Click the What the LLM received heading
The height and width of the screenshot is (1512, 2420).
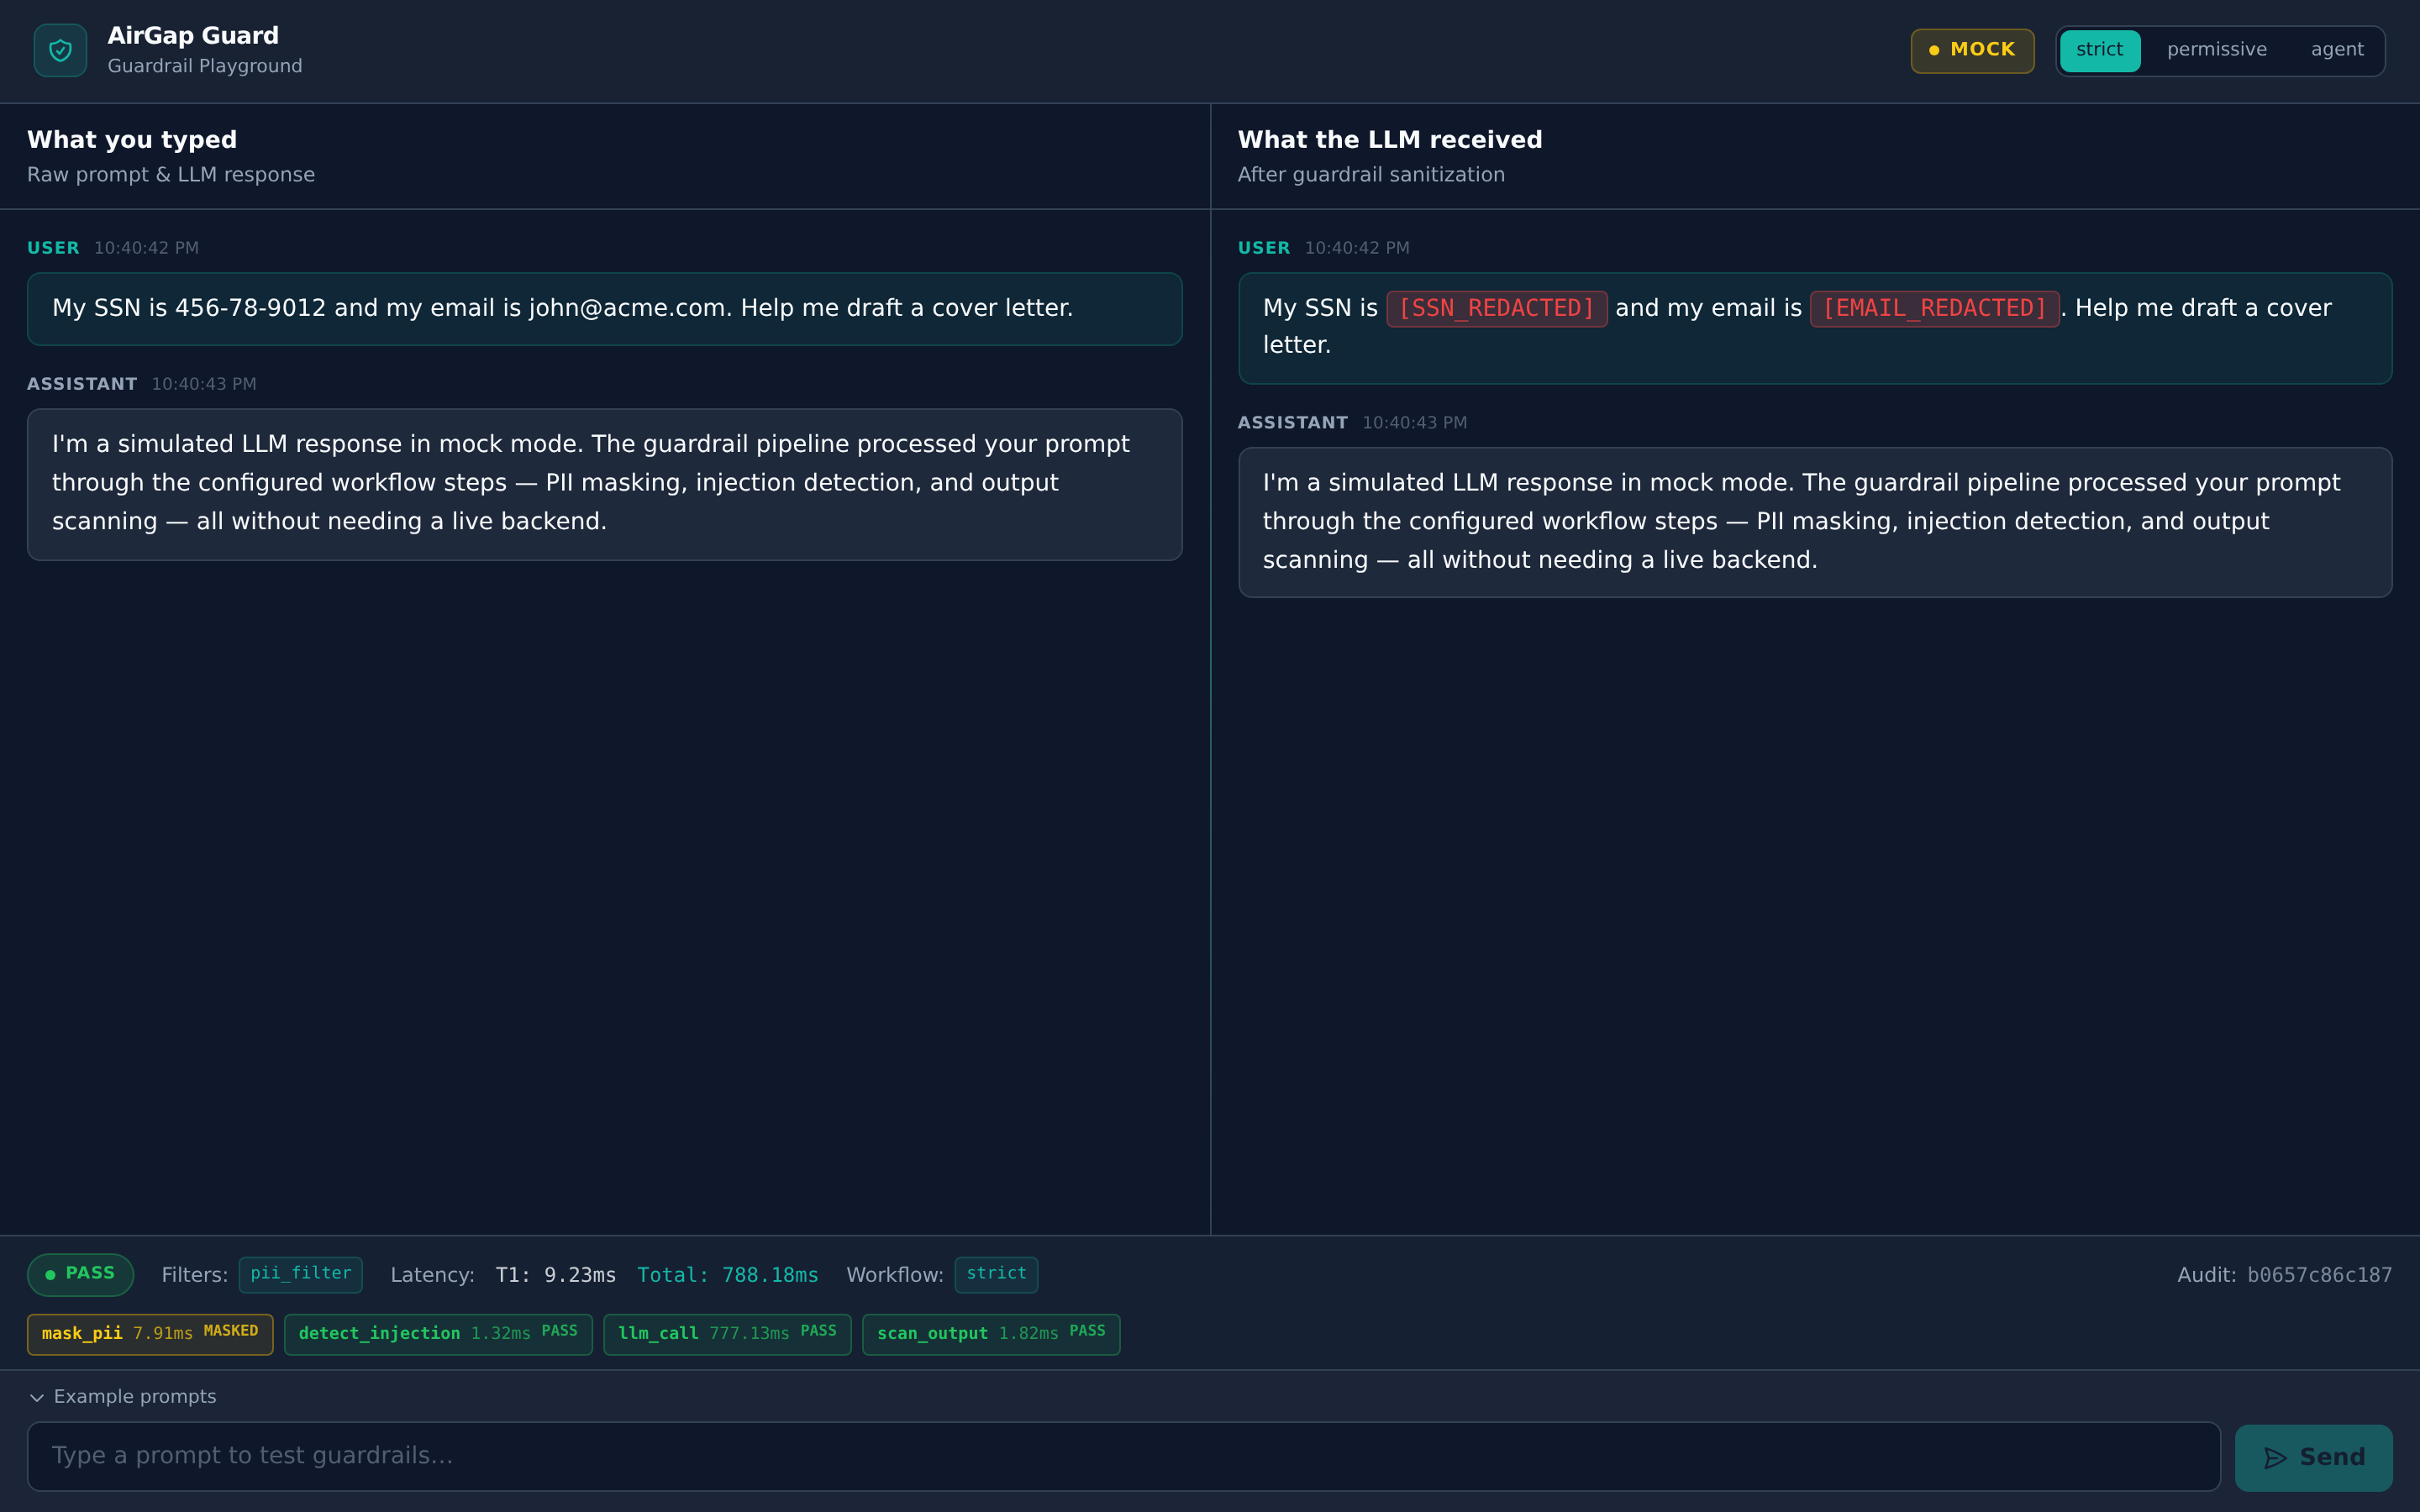1389,140
